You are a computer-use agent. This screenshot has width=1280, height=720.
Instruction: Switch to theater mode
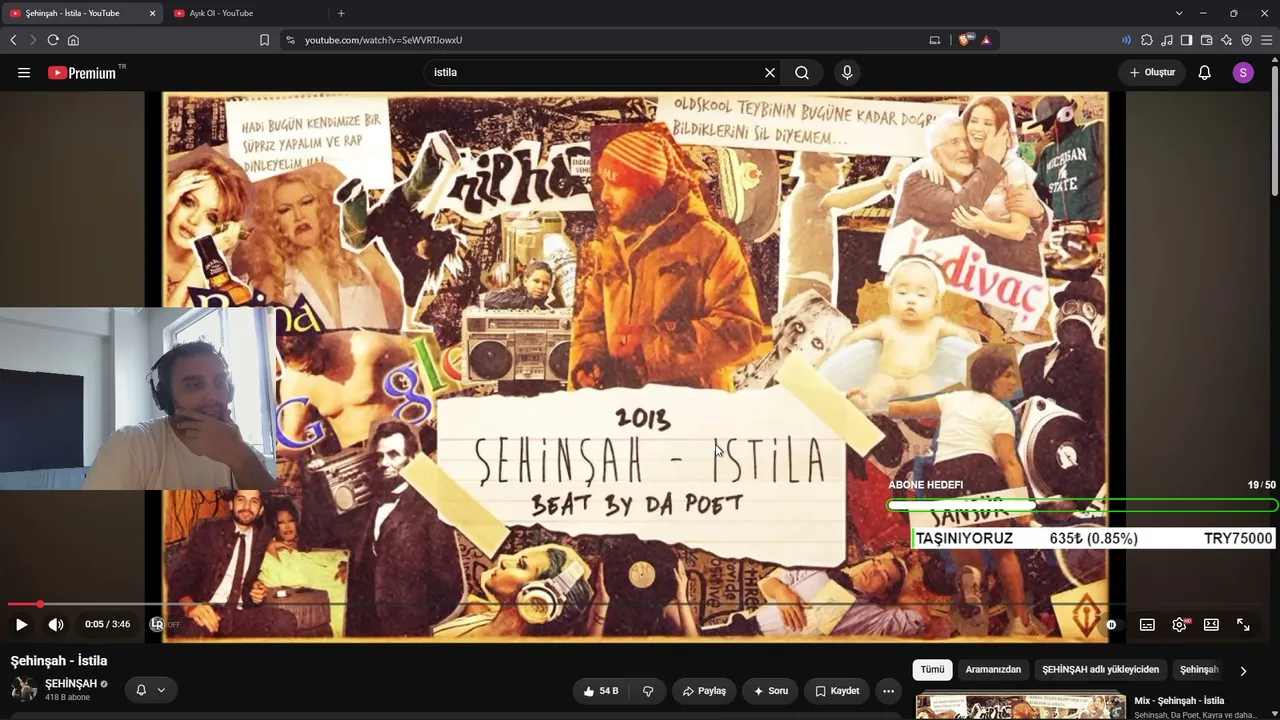1211,624
